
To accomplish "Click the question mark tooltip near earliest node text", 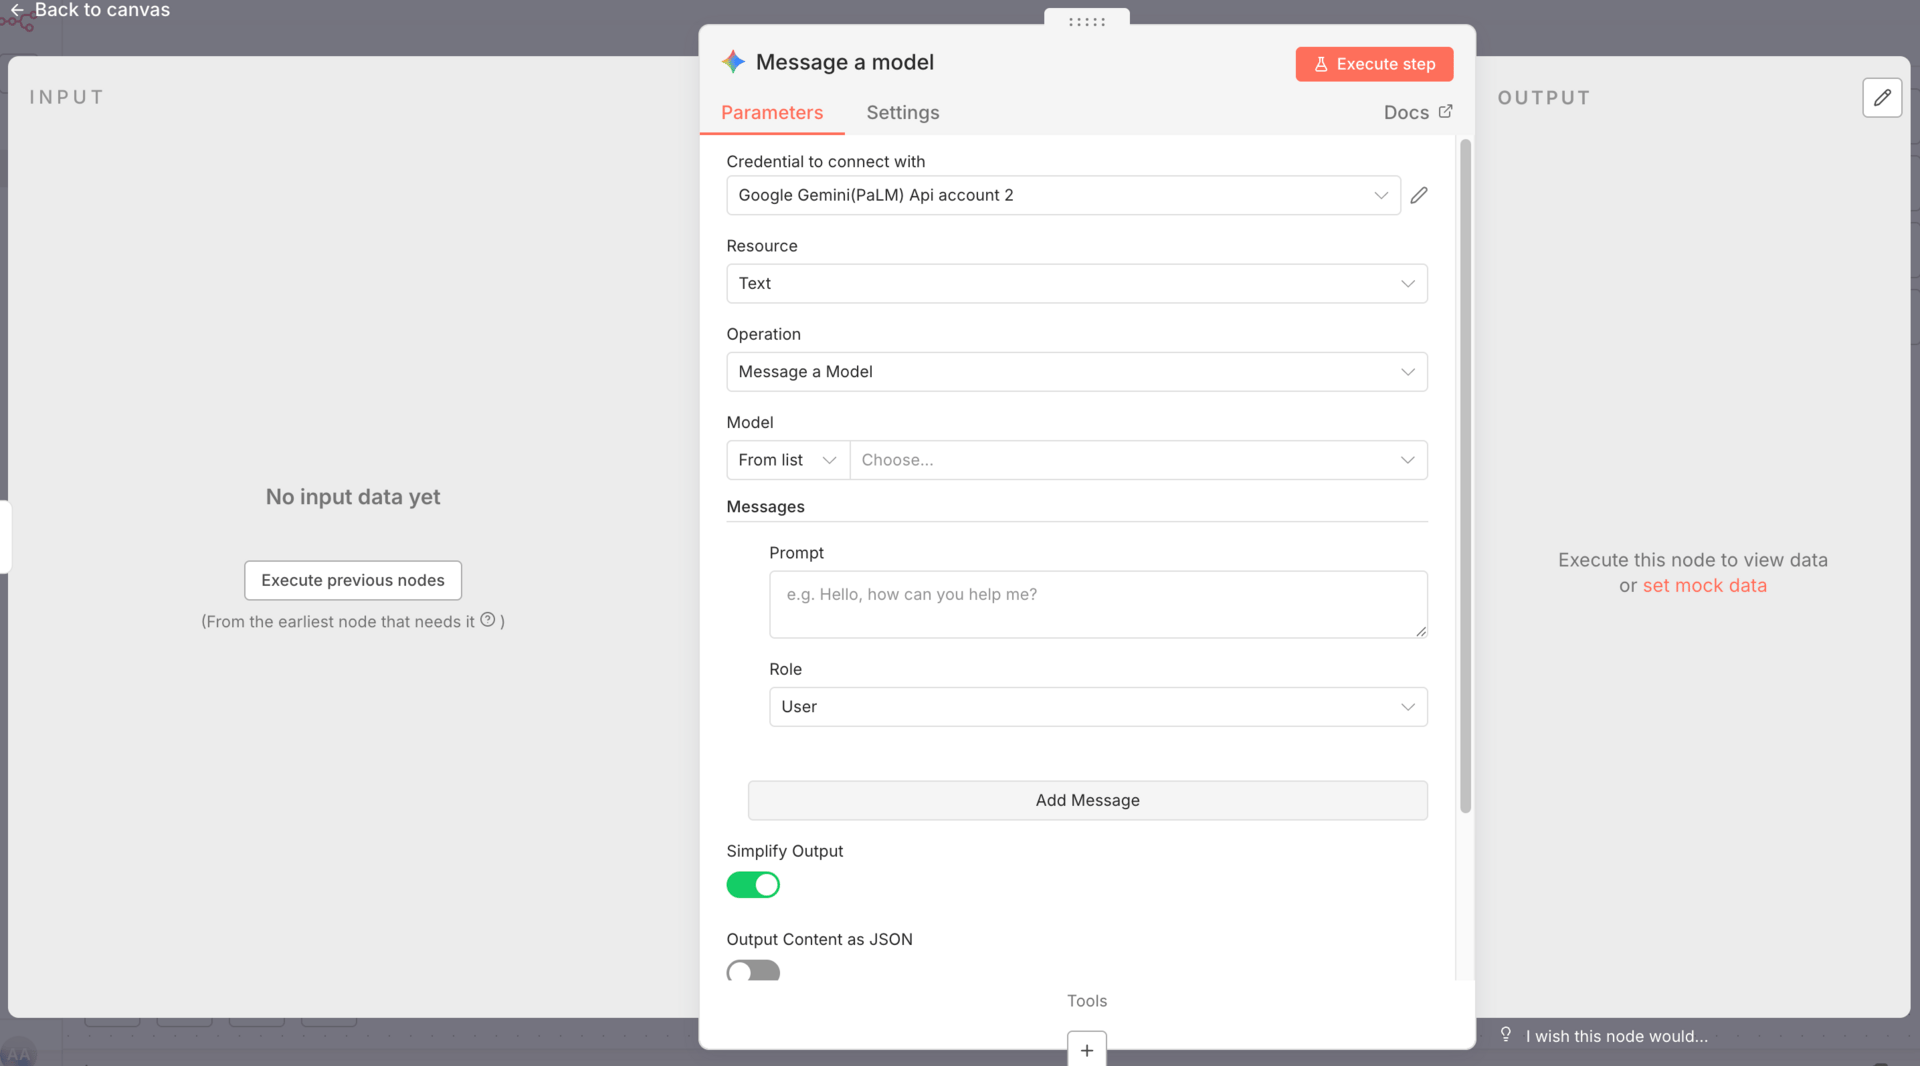I will click(x=487, y=620).
